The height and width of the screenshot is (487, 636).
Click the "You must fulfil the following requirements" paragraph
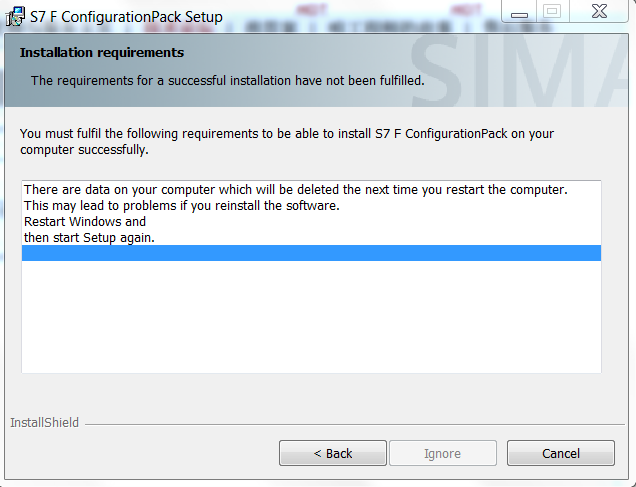coord(287,141)
